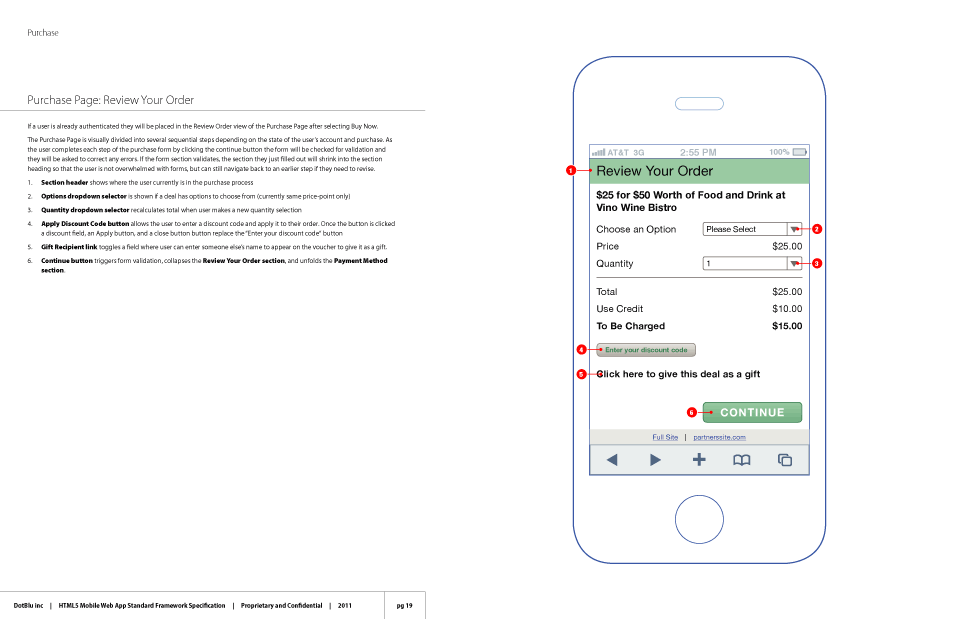Click callout marker number 6 beside Continue

(x=691, y=411)
